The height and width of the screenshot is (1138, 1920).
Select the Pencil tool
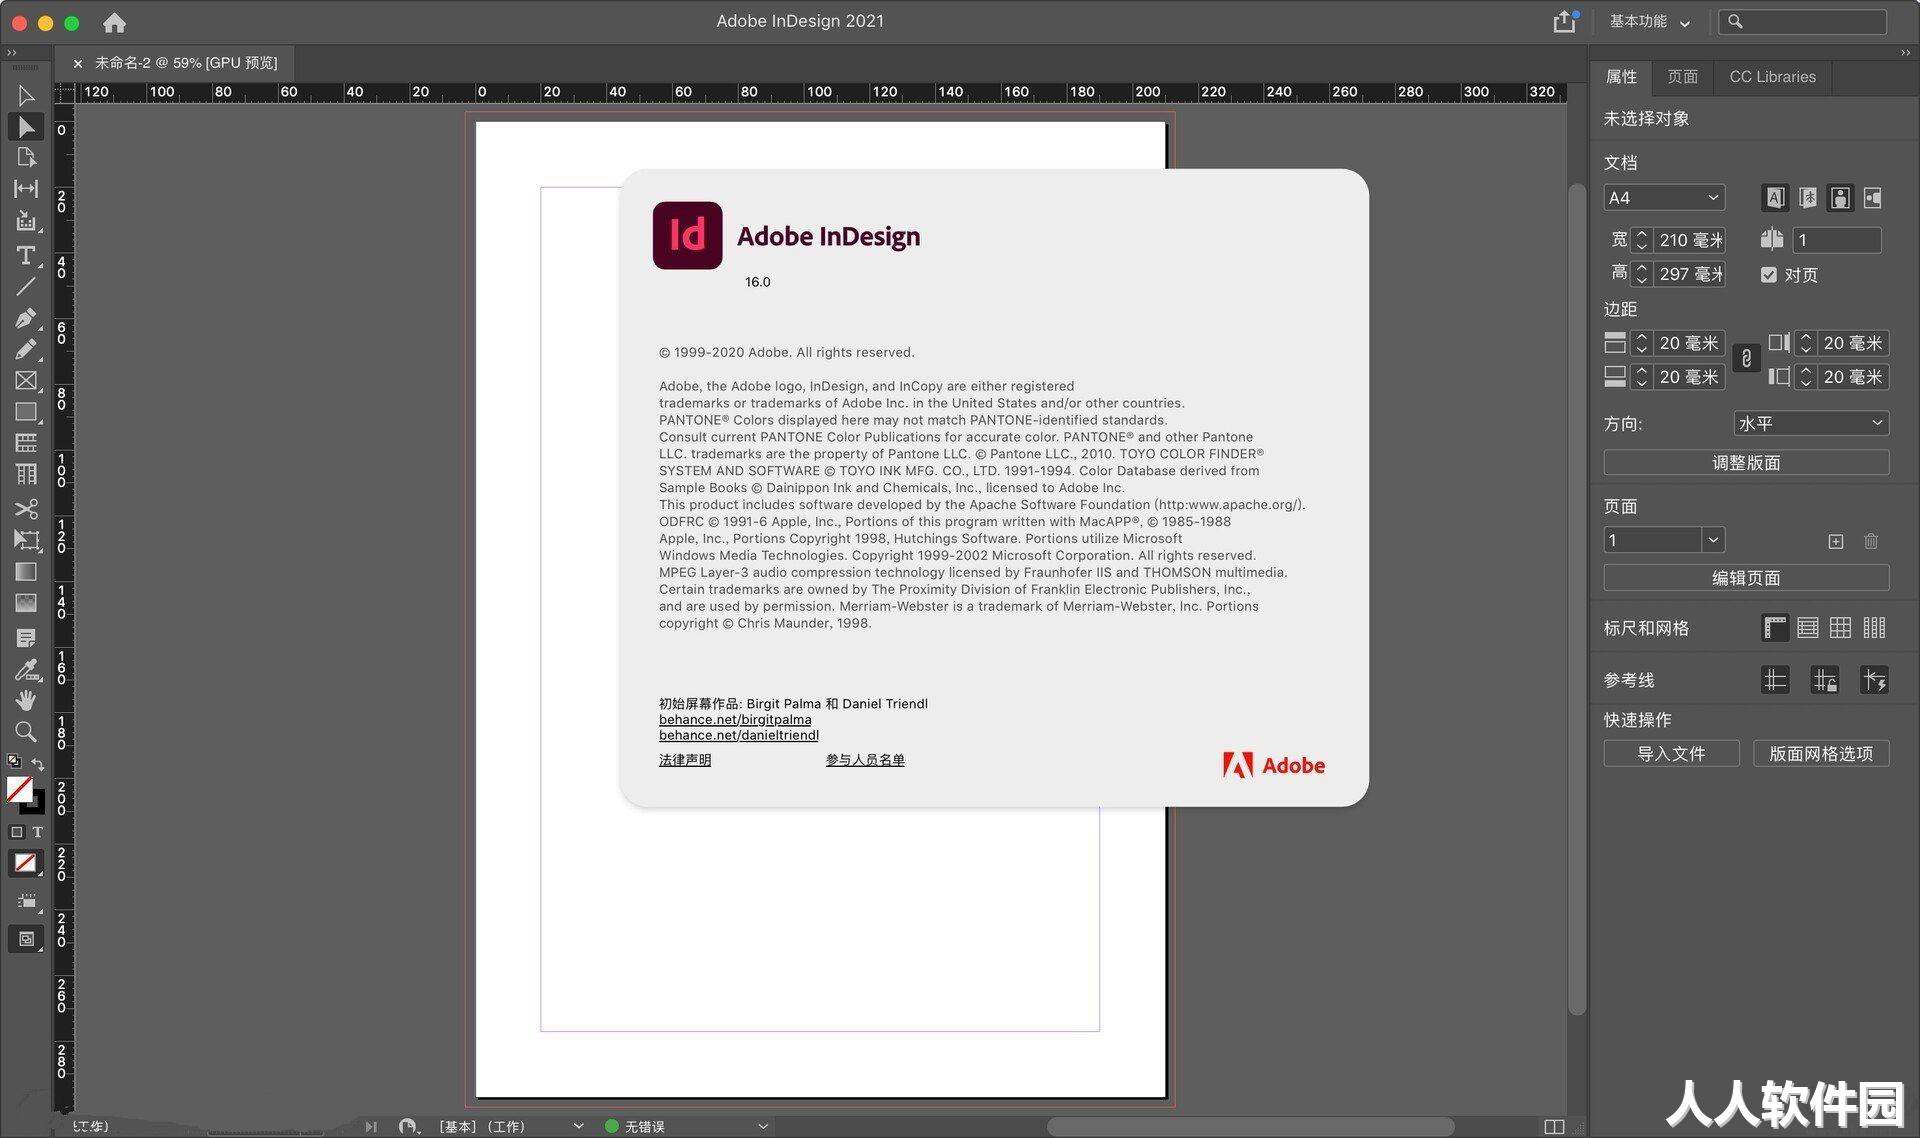pos(26,349)
